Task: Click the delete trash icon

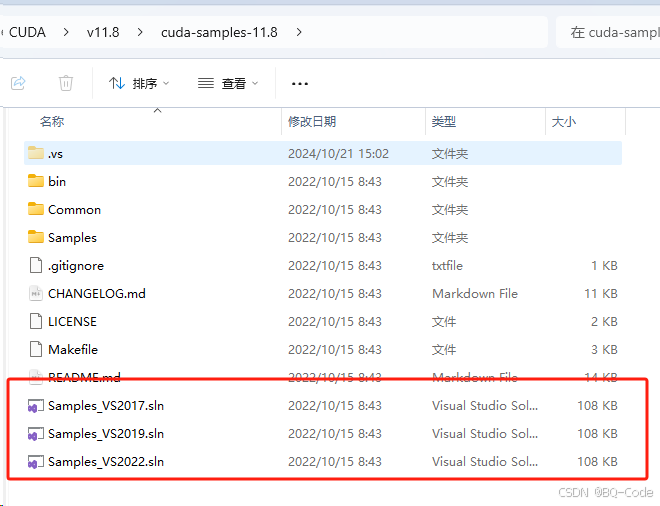Action: (x=66, y=83)
